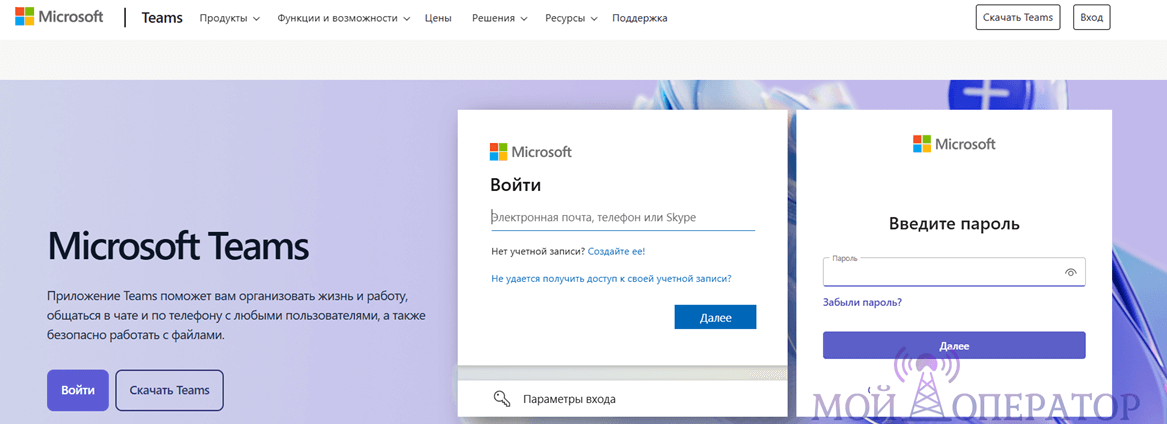Expand the Решения menu
Viewport: 1167px width, 424px height.
pyautogui.click(x=500, y=18)
